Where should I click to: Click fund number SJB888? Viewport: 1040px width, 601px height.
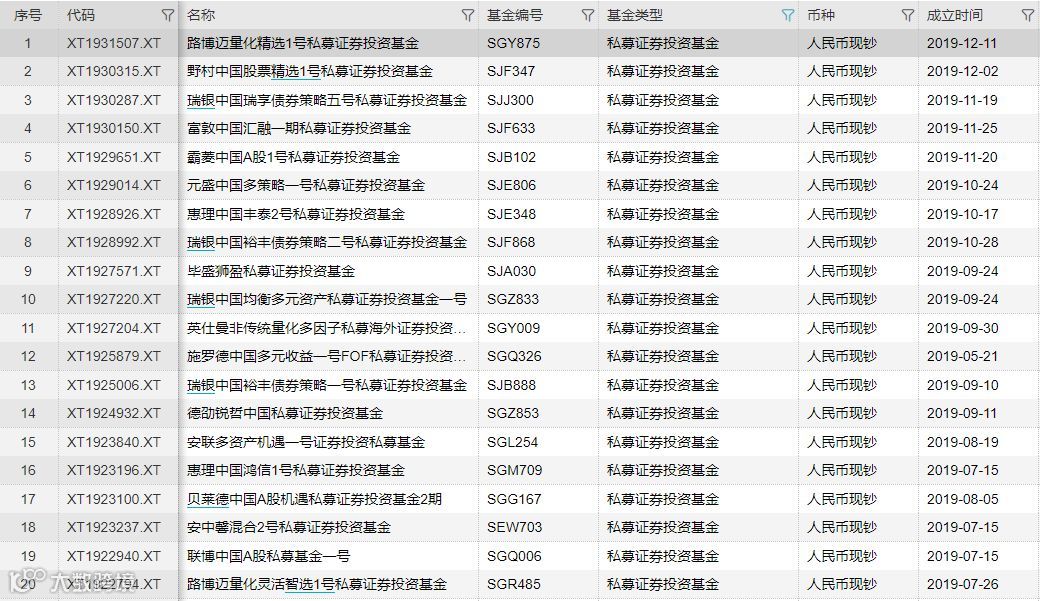511,385
